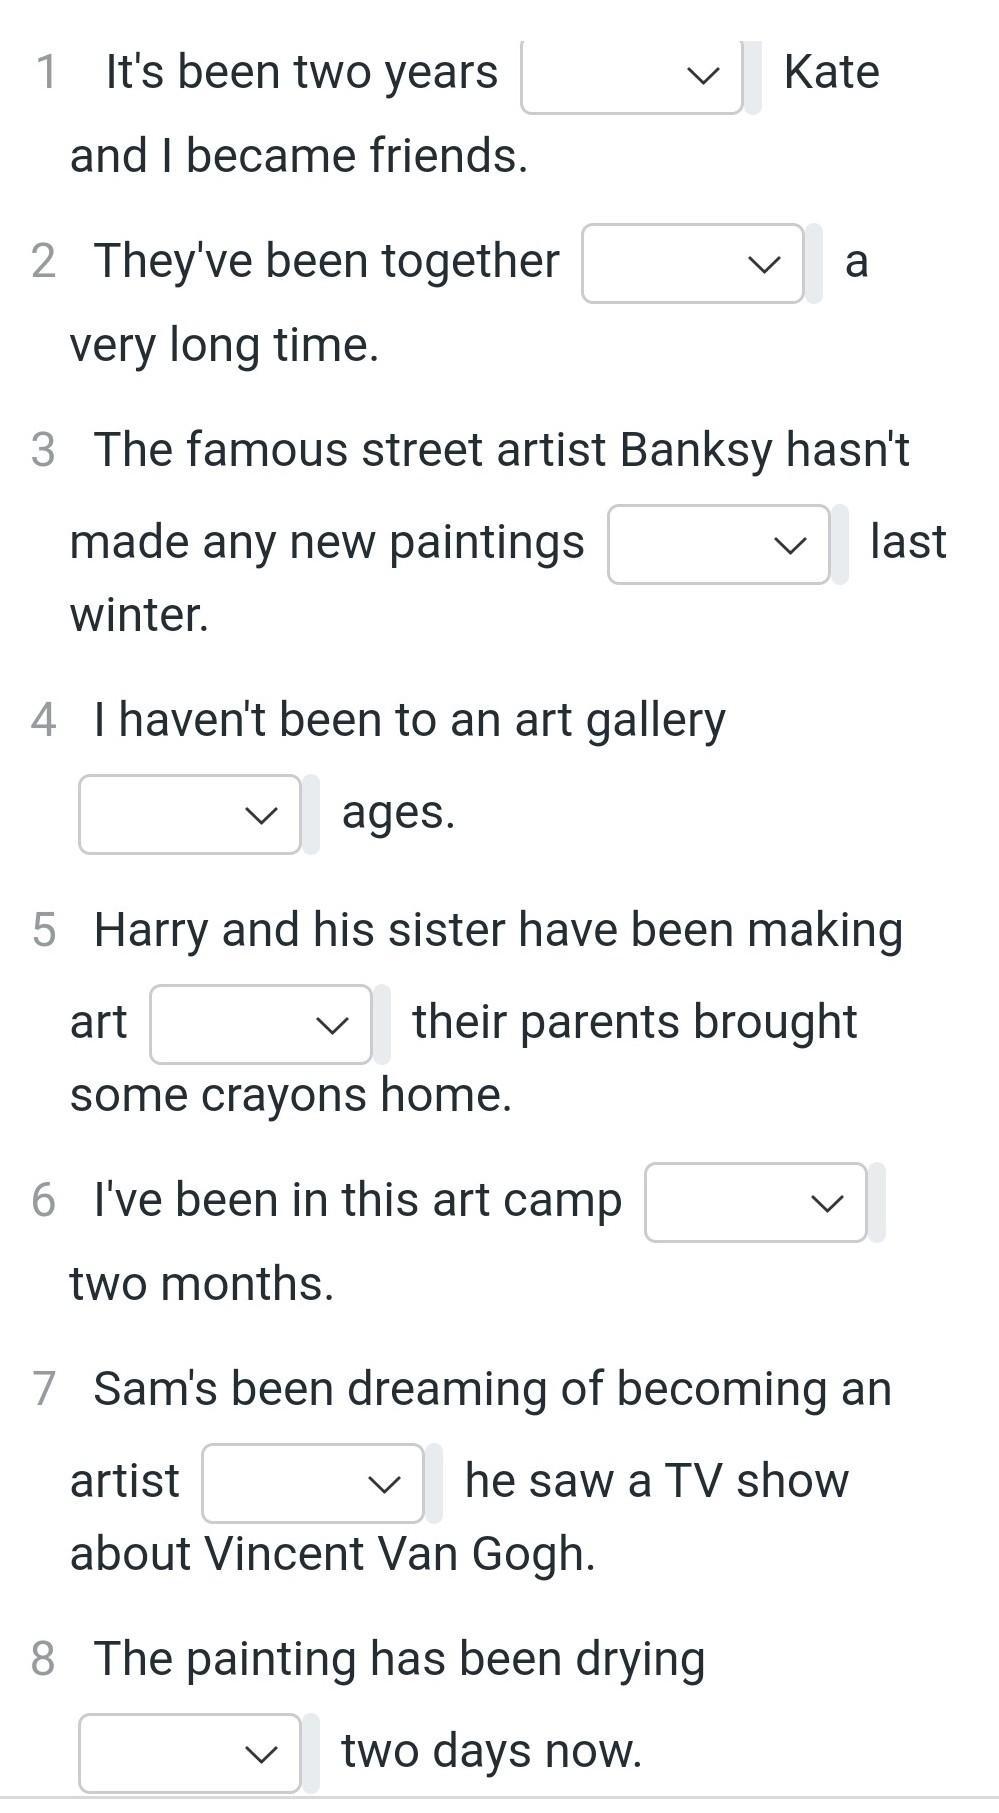The width and height of the screenshot is (999, 1813).
Task: Click the text 'Harry and his sister have been making'
Action: click(498, 930)
